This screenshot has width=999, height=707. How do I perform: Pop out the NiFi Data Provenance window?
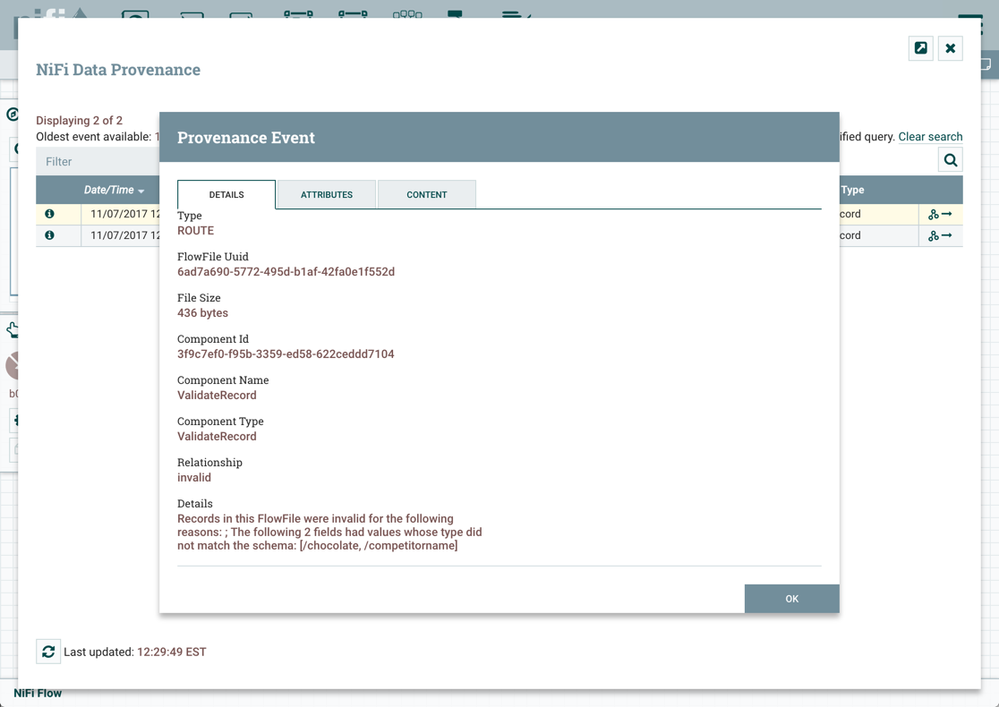pos(920,47)
